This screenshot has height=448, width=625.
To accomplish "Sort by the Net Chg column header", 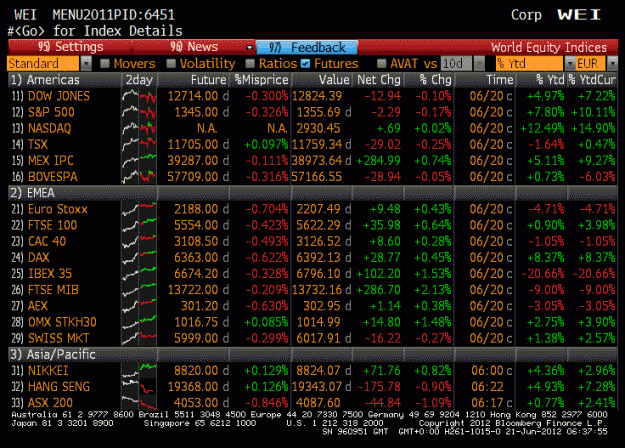I will pyautogui.click(x=379, y=80).
